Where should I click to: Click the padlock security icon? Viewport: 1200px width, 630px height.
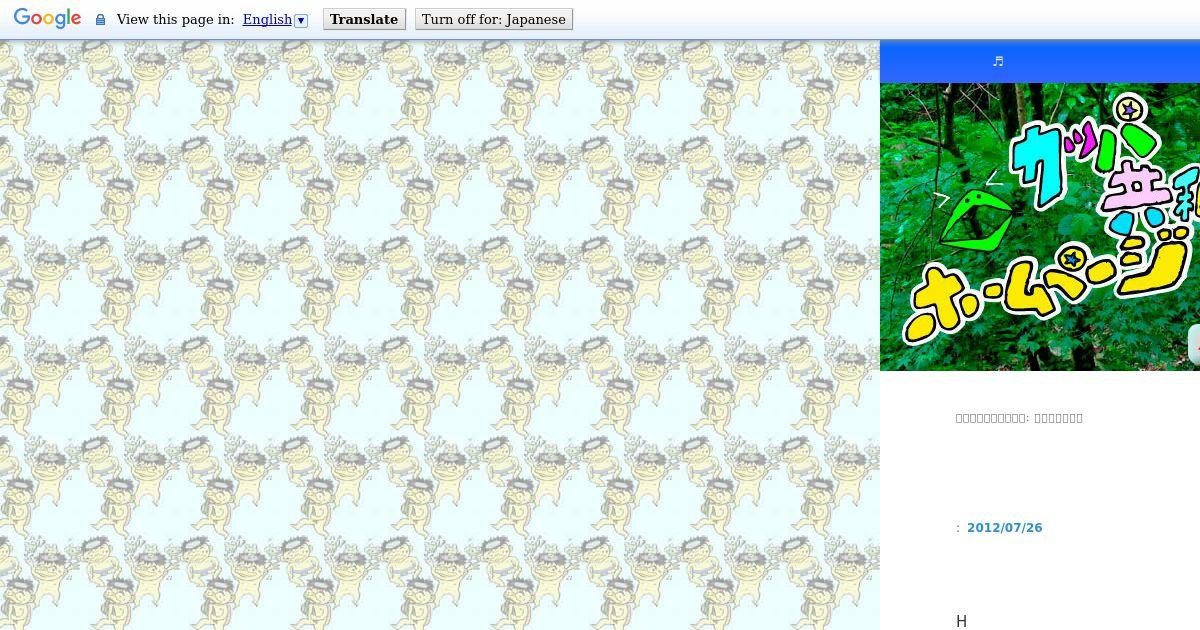(100, 20)
